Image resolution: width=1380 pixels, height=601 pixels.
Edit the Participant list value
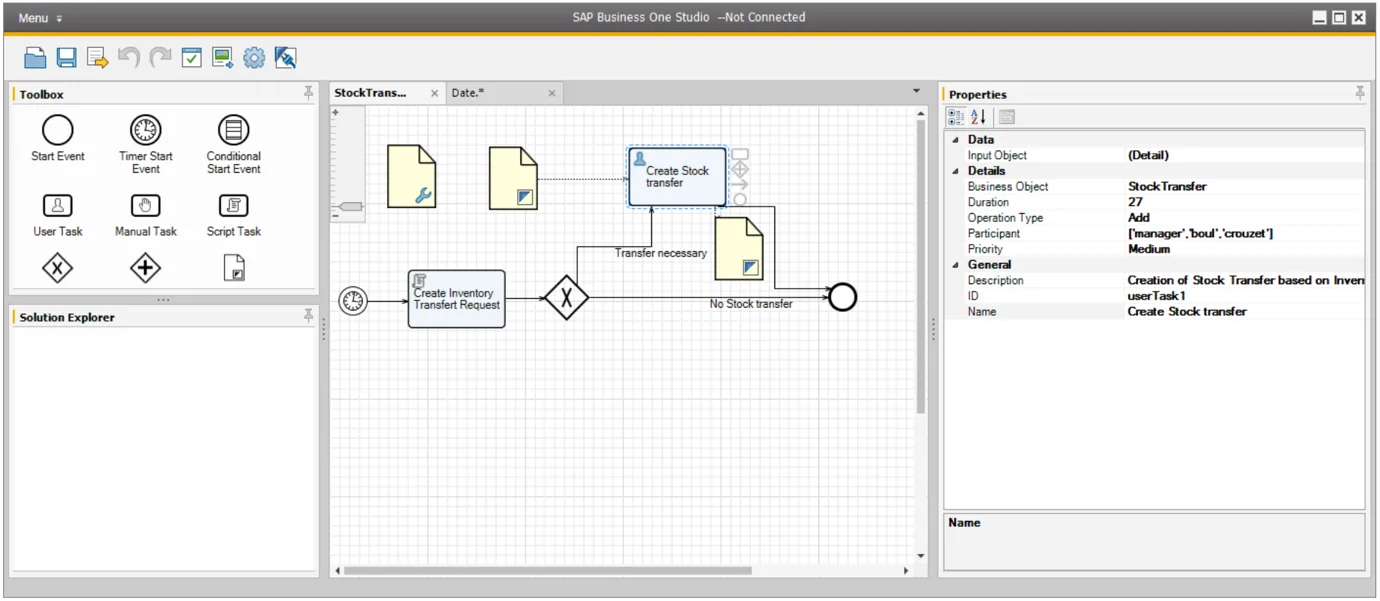(x=1245, y=233)
